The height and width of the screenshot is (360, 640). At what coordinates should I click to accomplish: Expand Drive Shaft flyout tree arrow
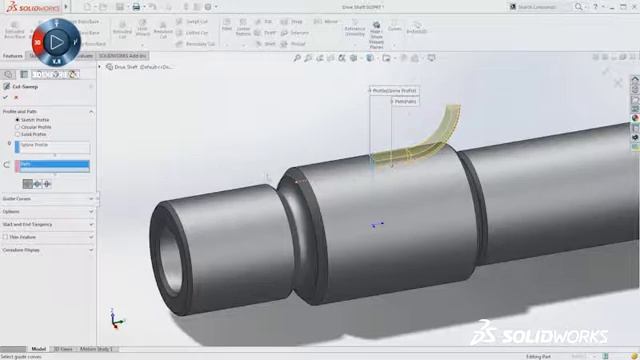pos(99,67)
